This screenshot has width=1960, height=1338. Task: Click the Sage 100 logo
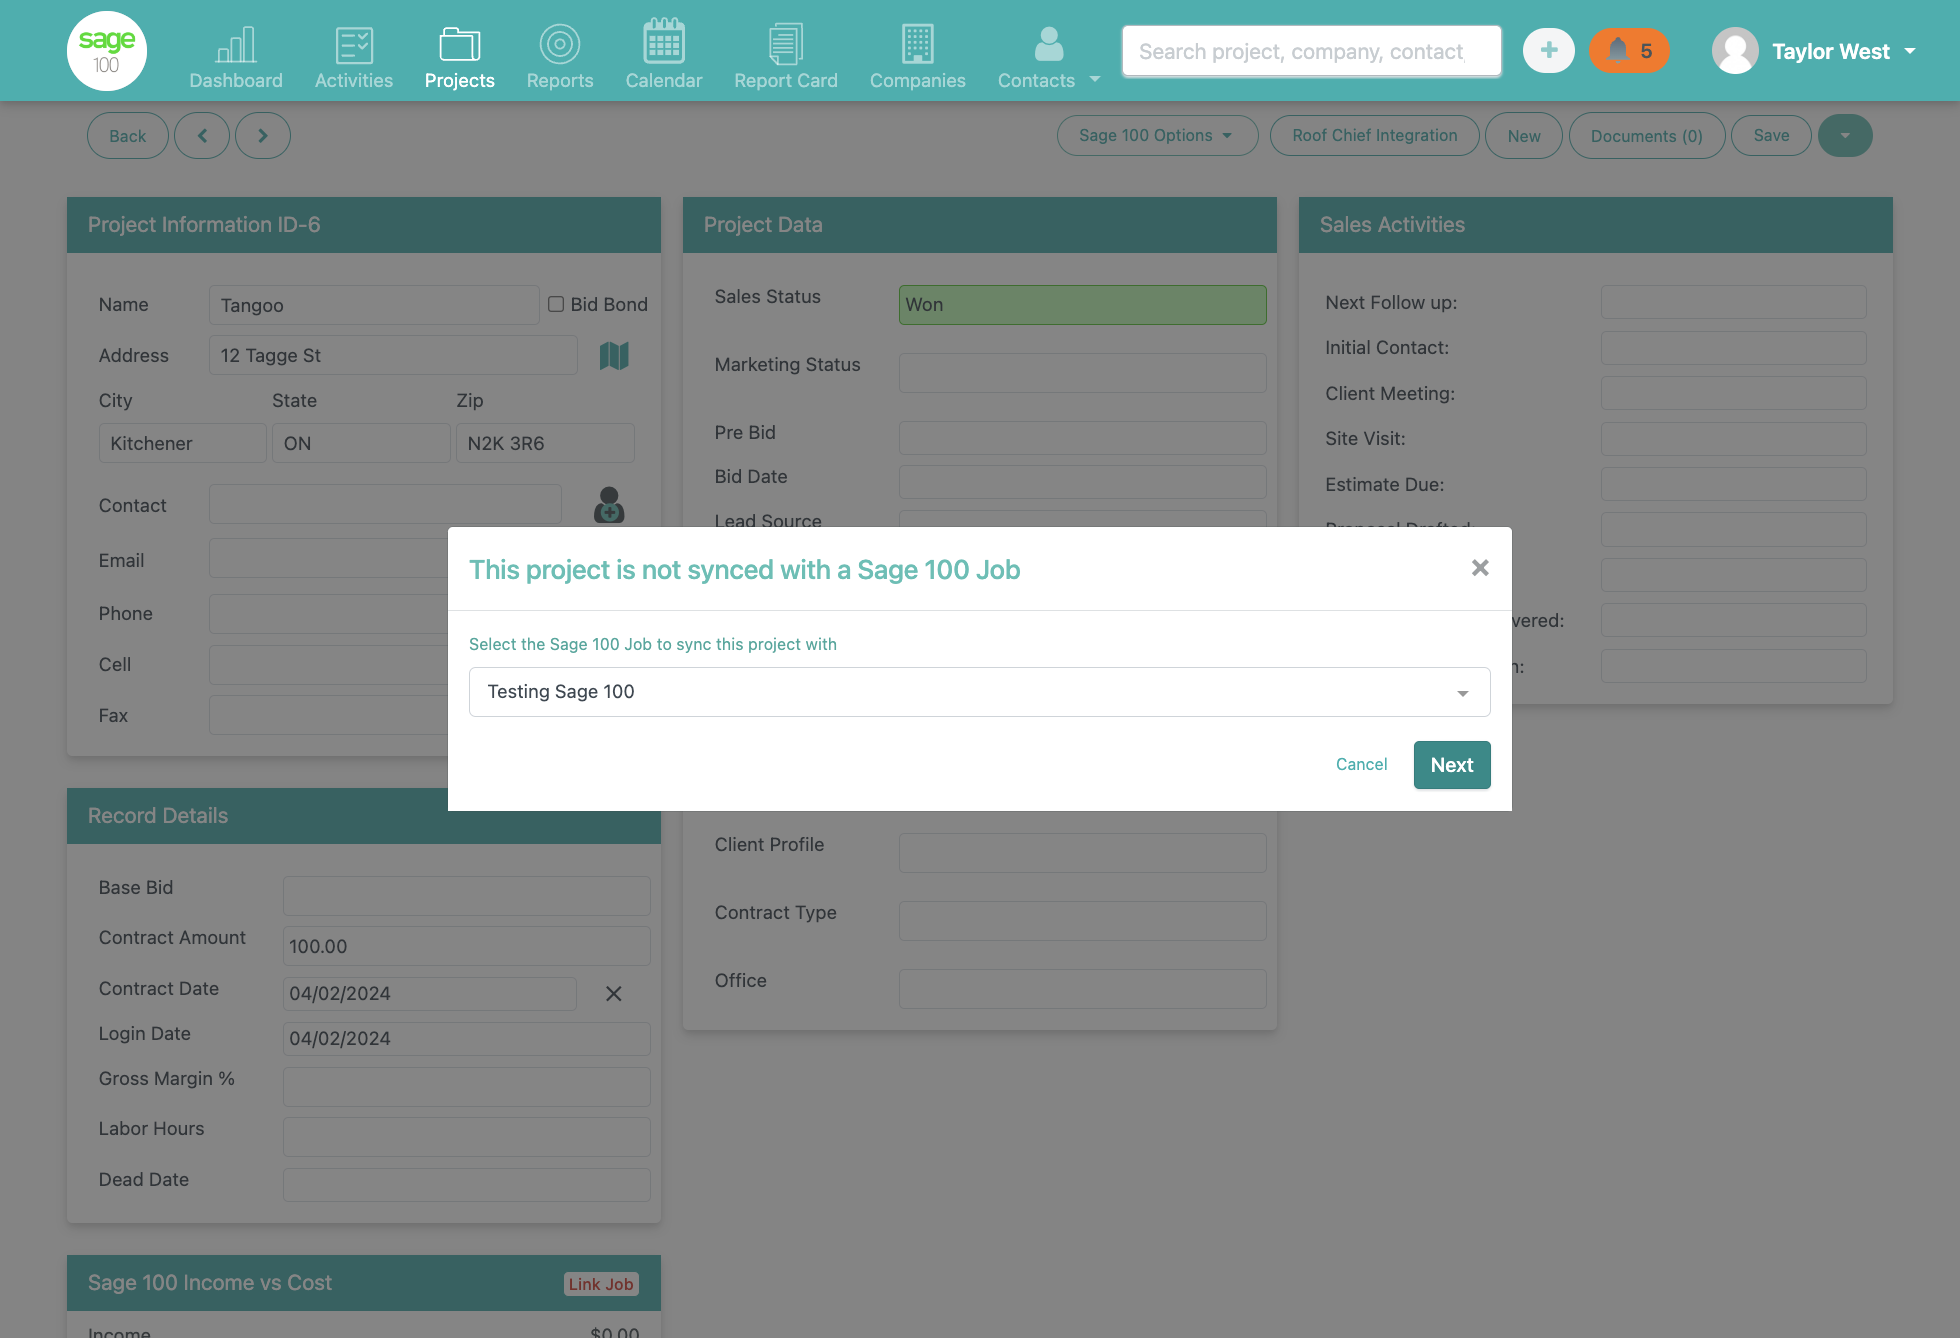[107, 51]
